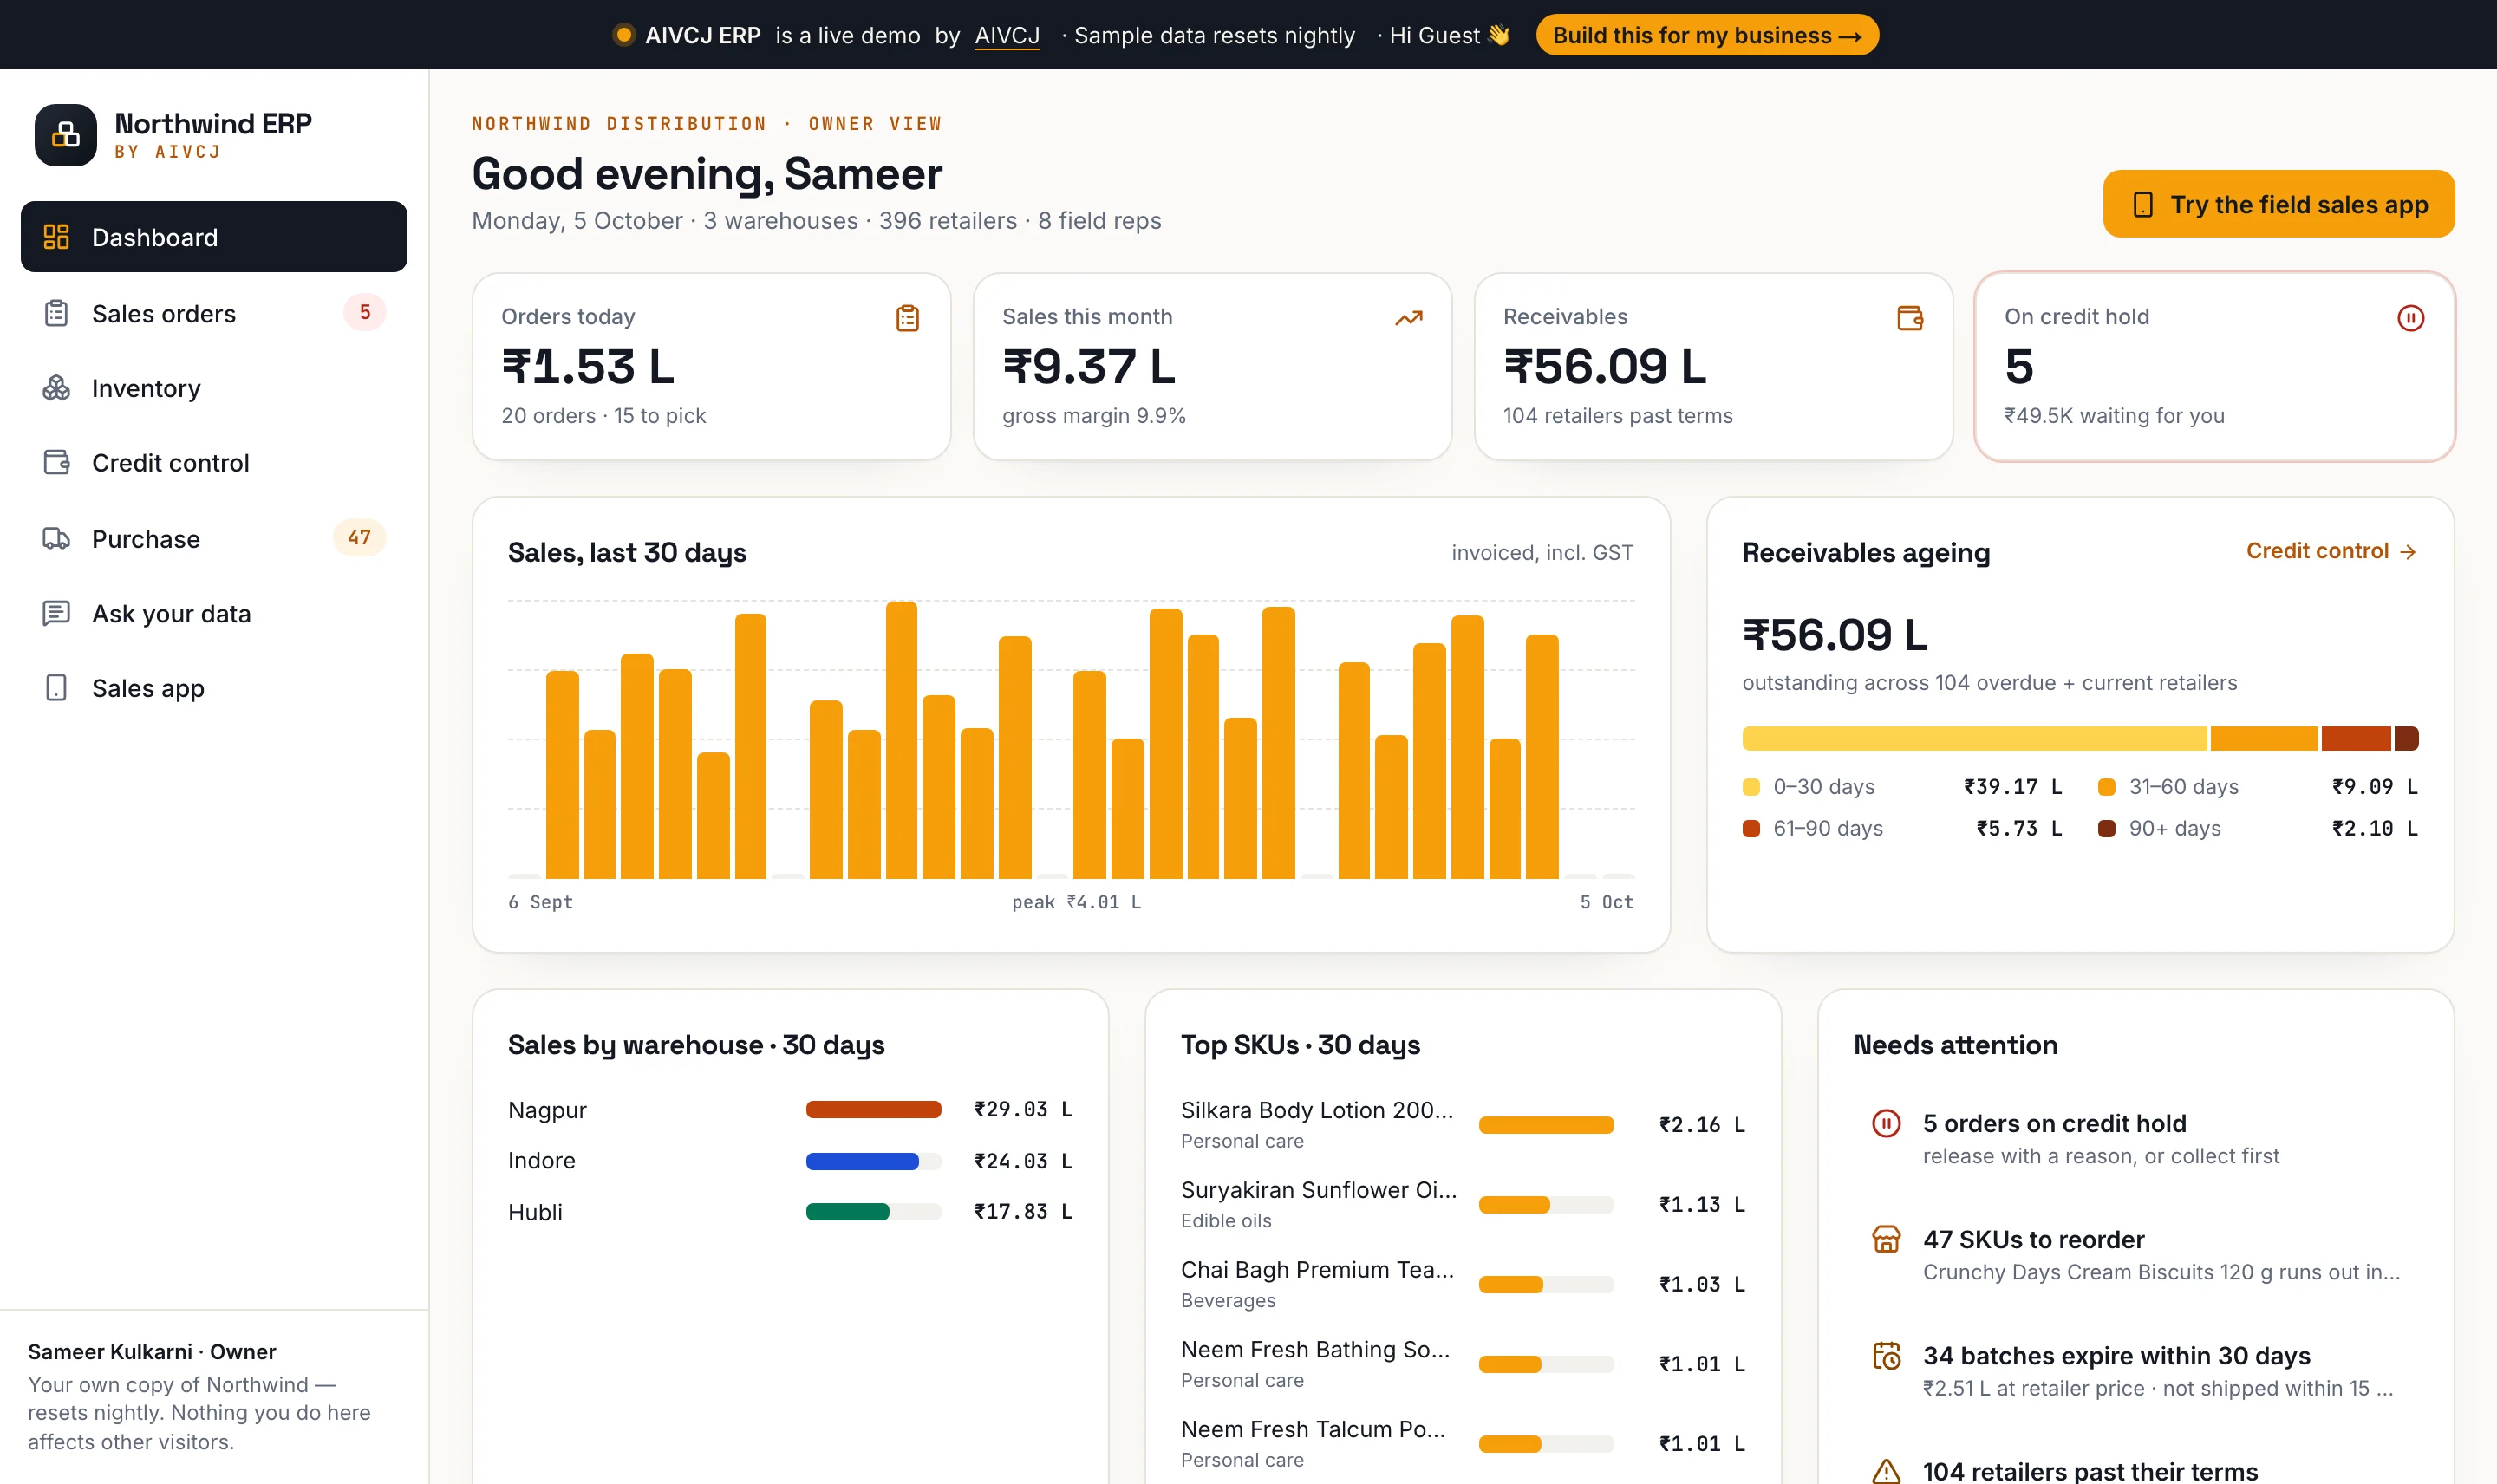Click wallet icon in Receivables card
This screenshot has width=2497, height=1484.
coord(1910,318)
